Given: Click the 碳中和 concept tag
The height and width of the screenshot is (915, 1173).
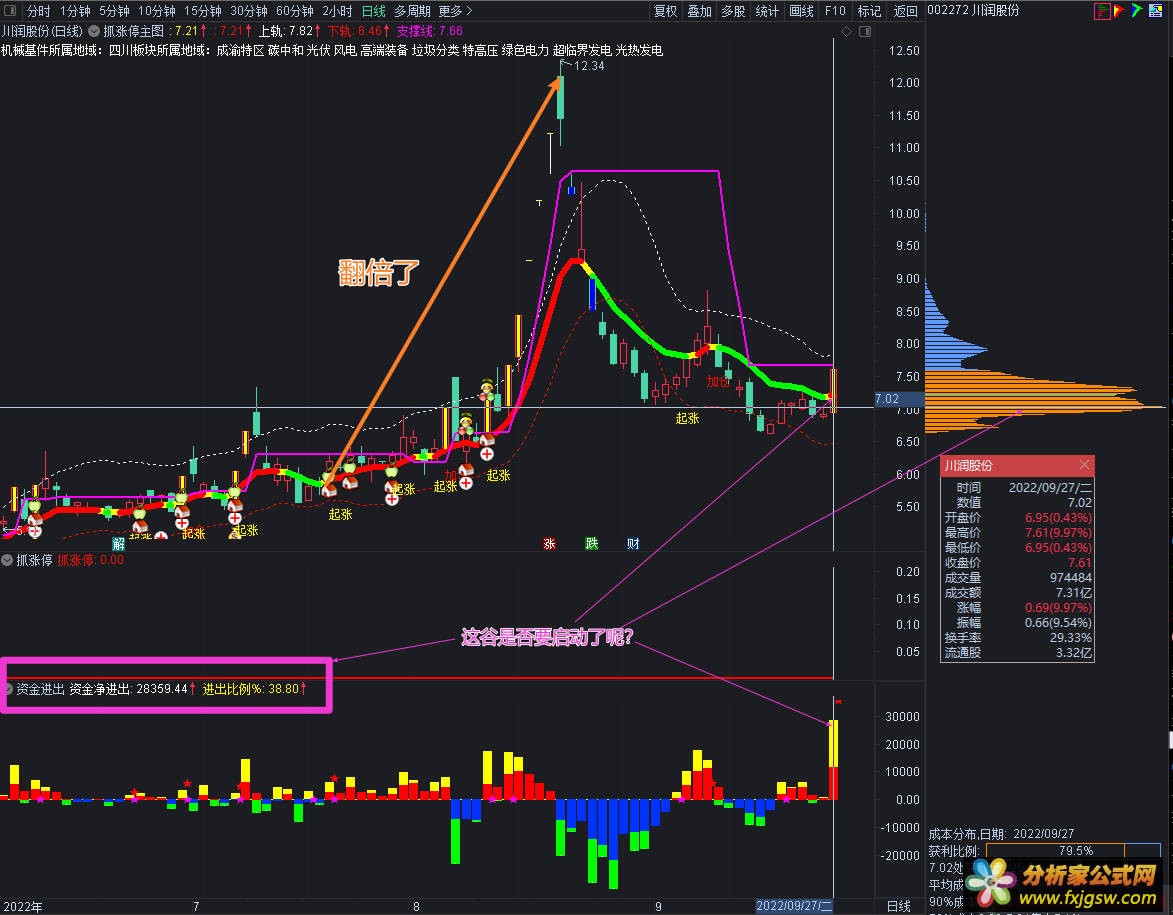Looking at the screenshot, I should [x=286, y=50].
